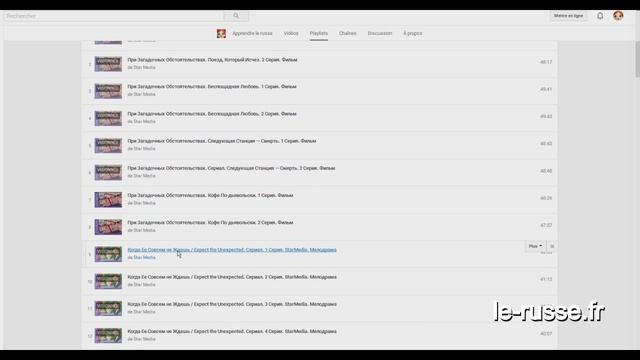Click thumbnail of Expect the Unexpected 3 Серия
This screenshot has height=360, width=640.
(x=108, y=308)
